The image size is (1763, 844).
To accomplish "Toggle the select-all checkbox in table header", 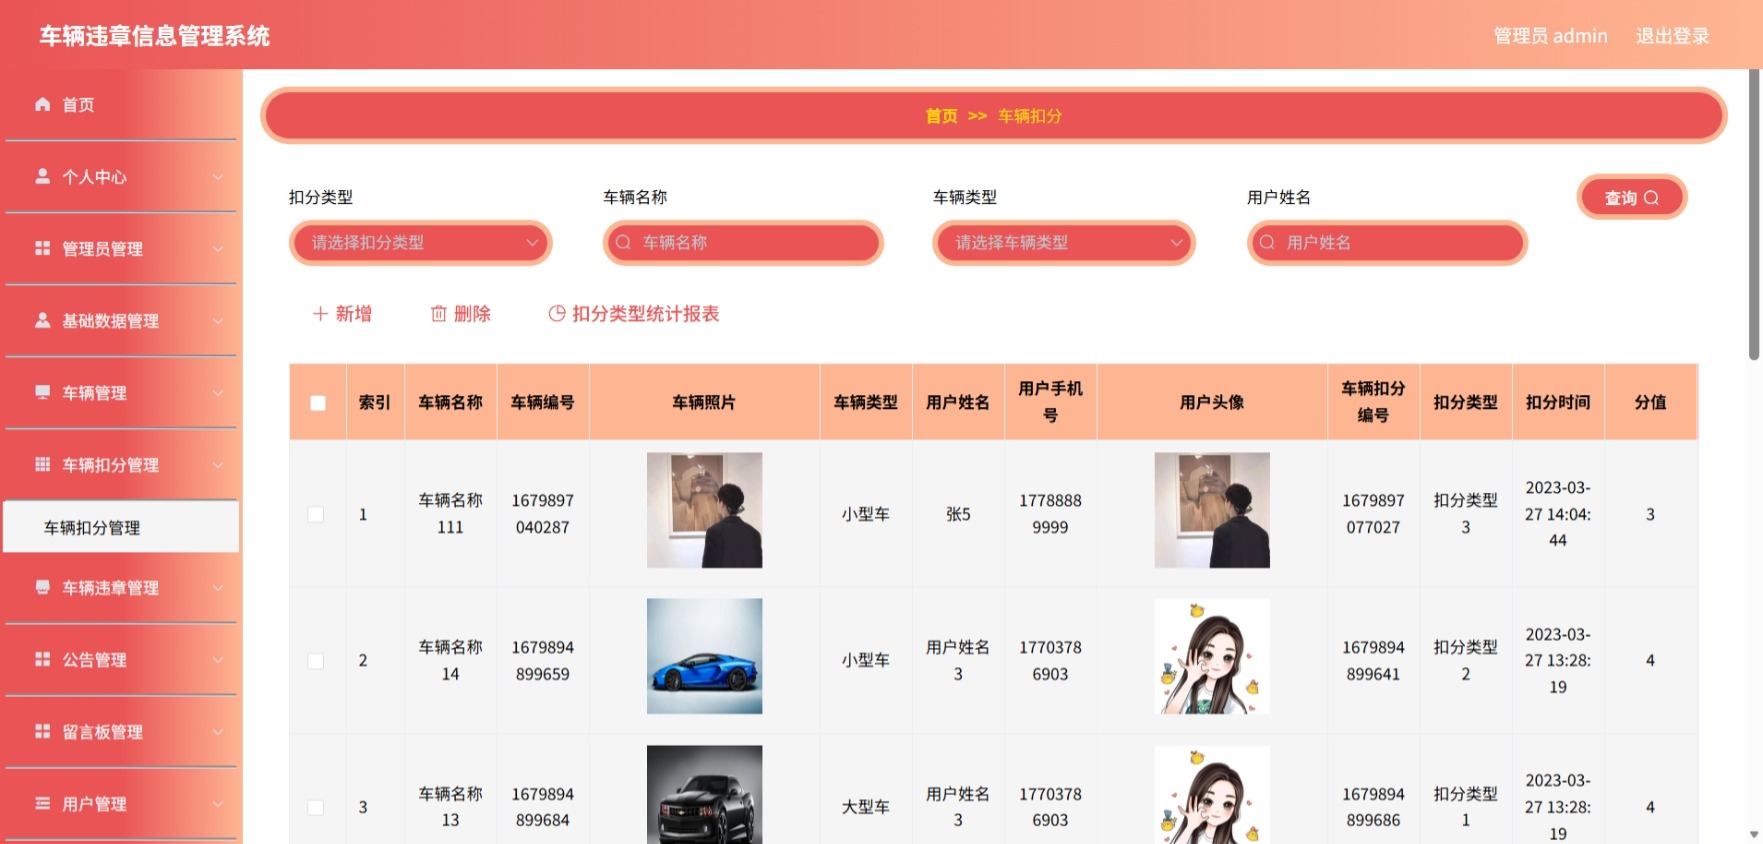I will click(318, 403).
